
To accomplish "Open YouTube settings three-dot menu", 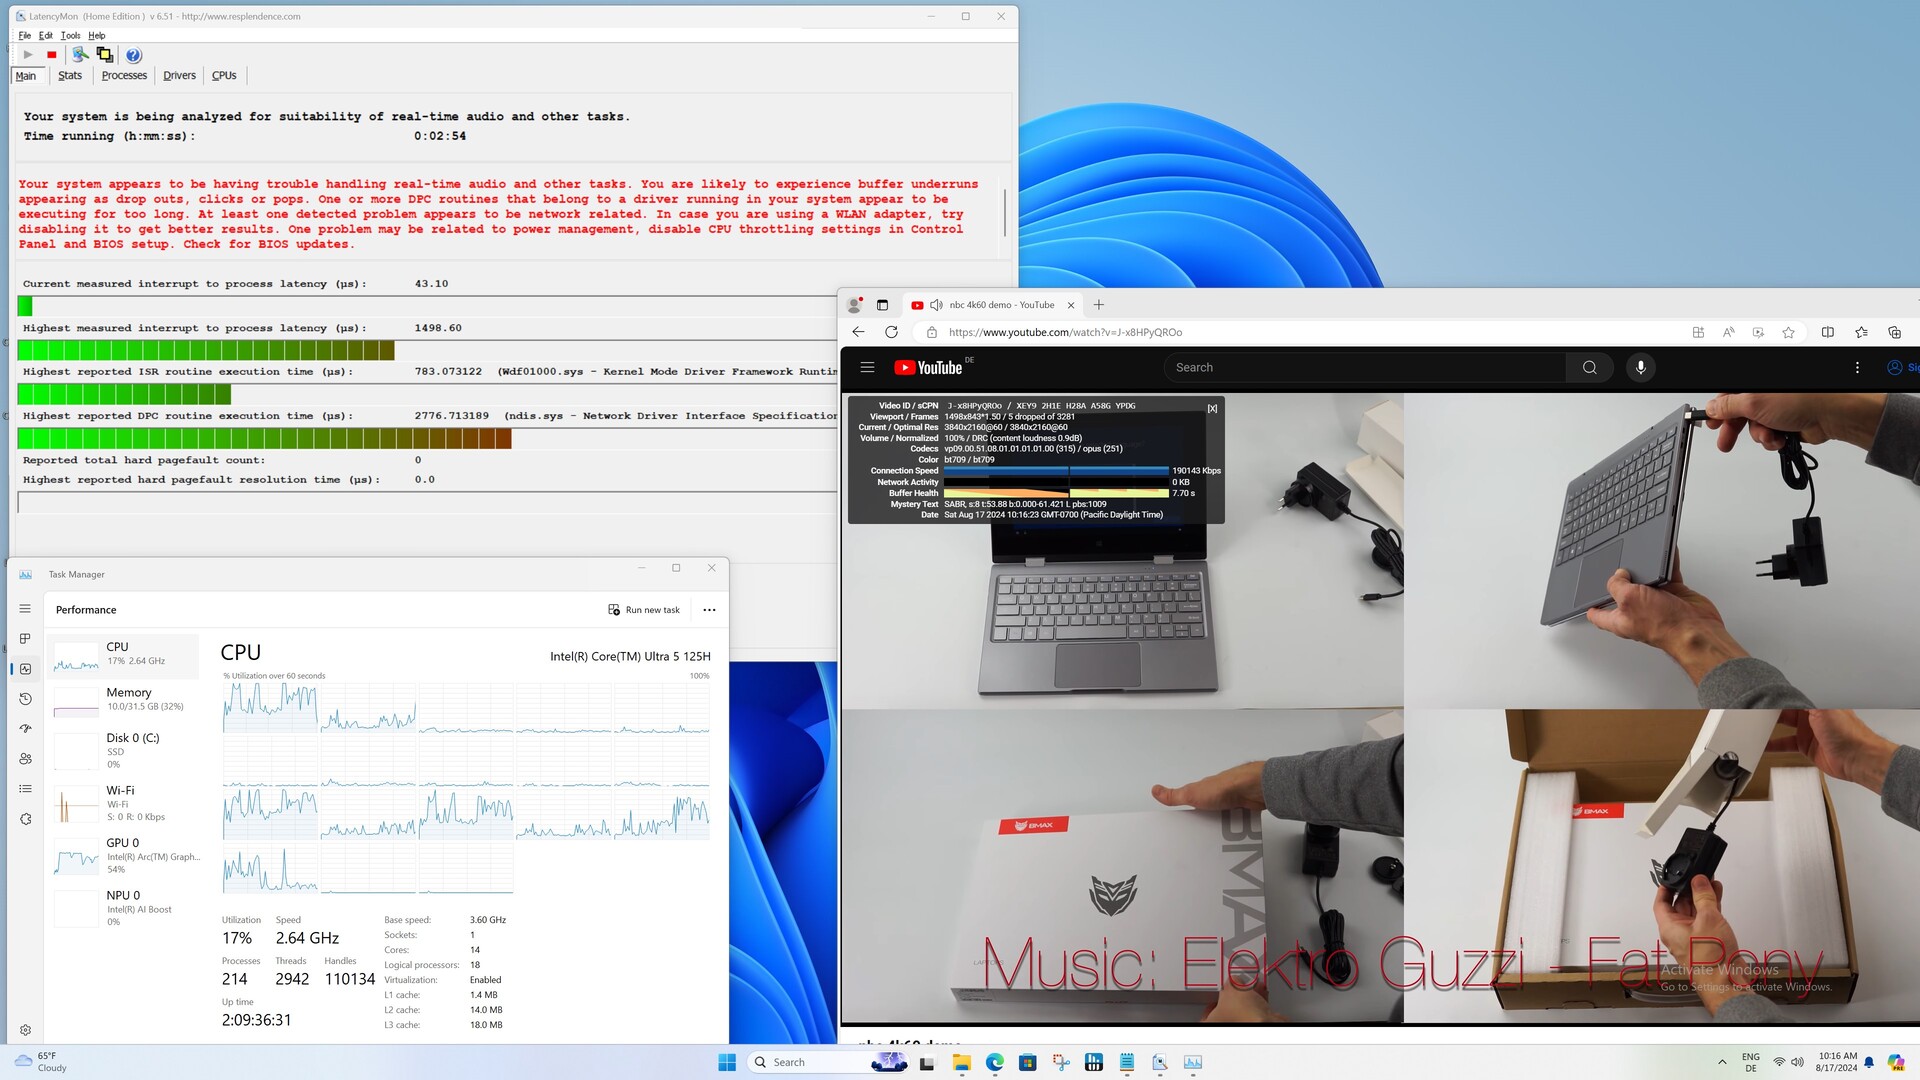I will click(x=1857, y=367).
